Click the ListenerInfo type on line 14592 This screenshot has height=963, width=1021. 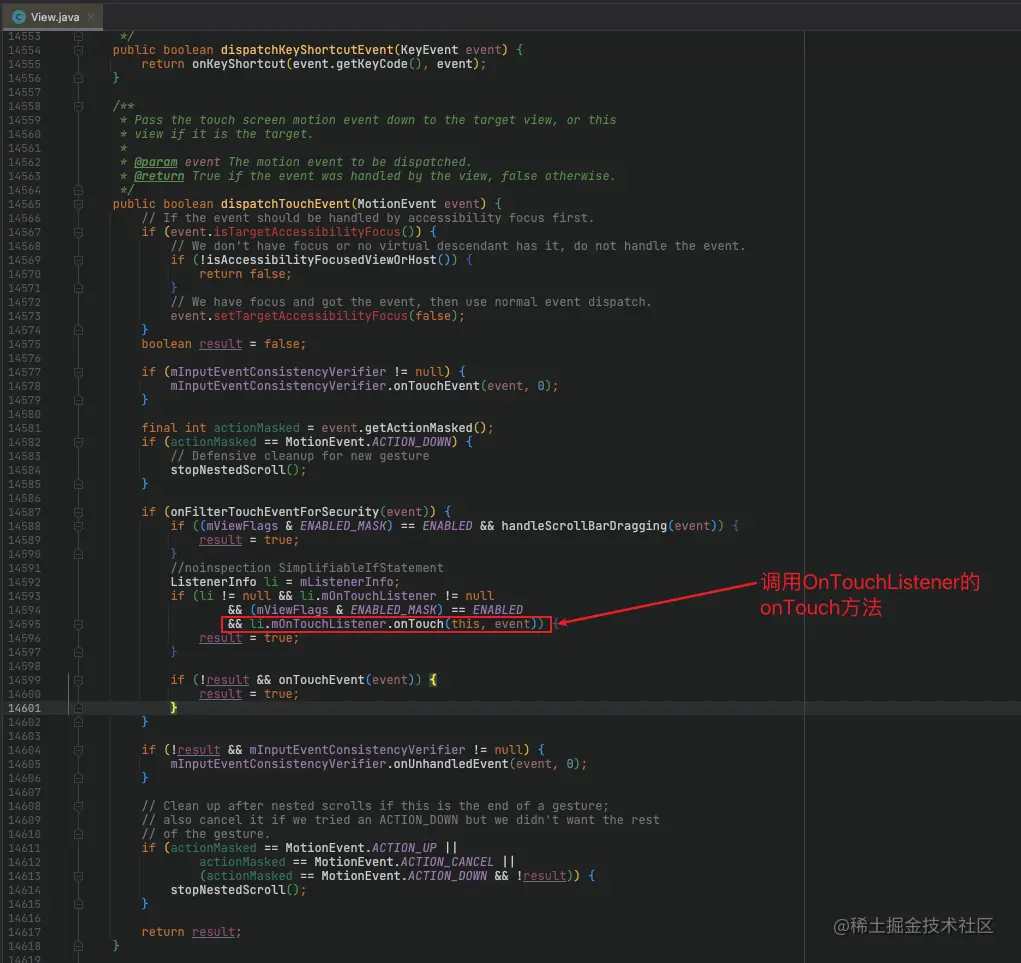click(214, 582)
